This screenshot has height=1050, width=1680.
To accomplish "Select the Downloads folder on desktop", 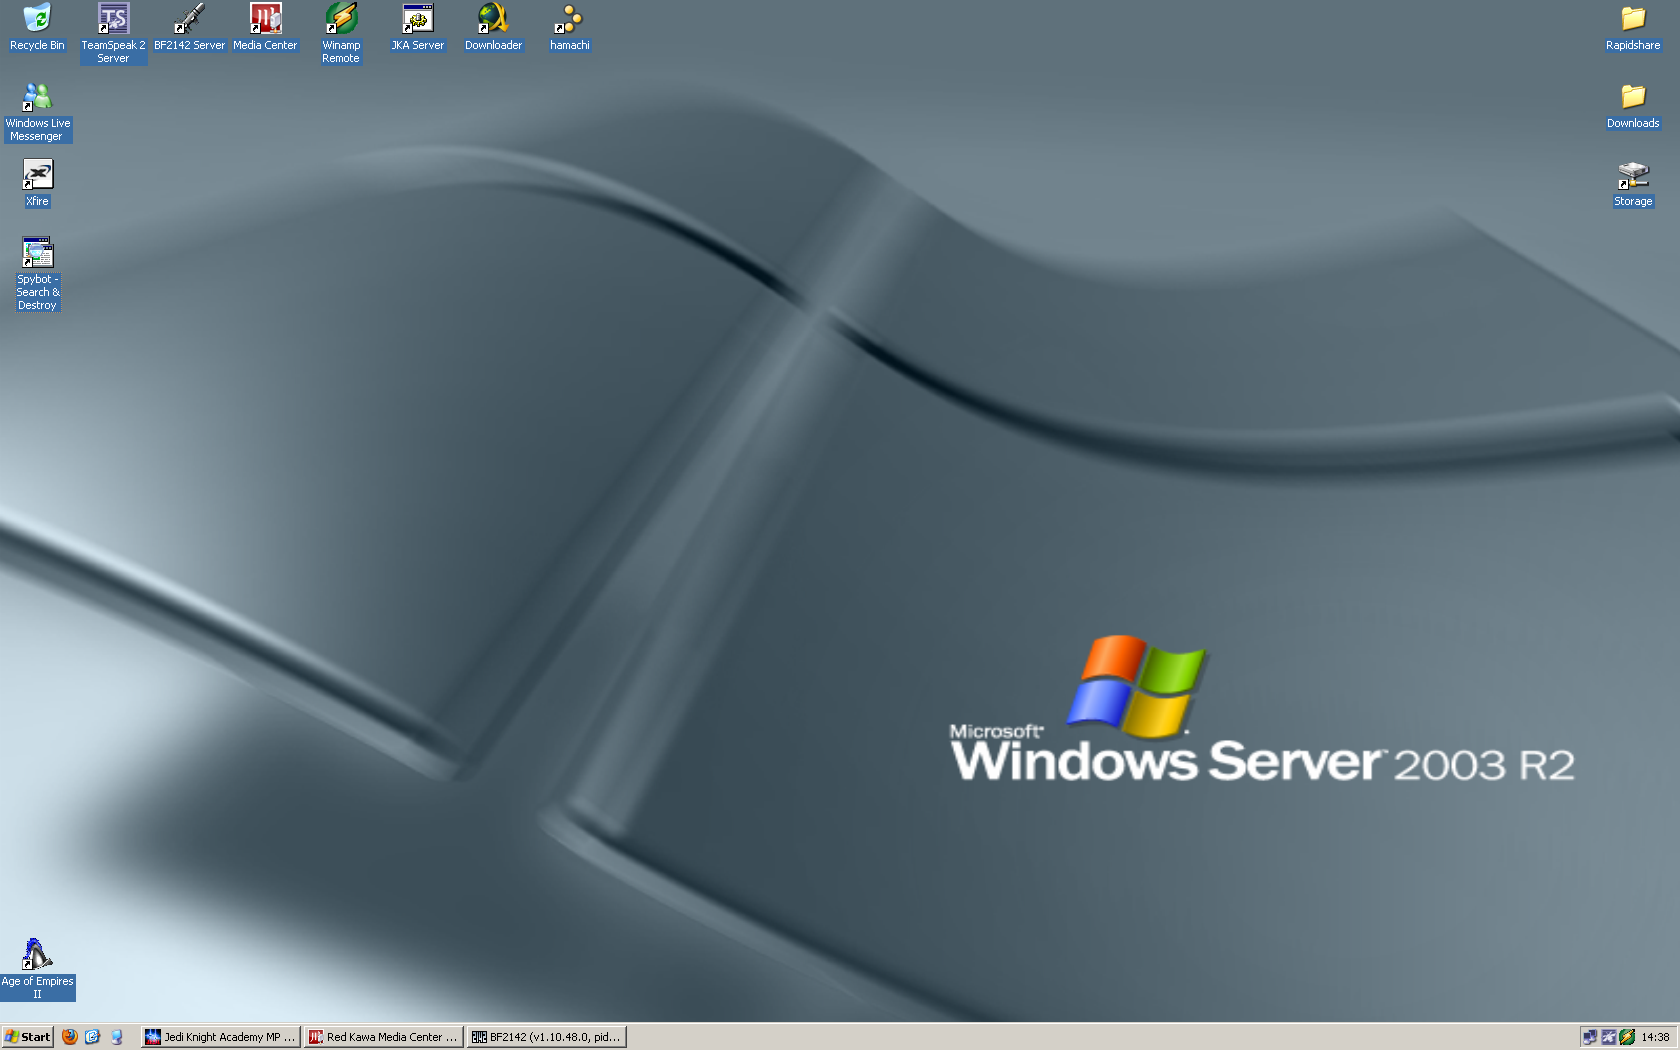I will 1633,97.
